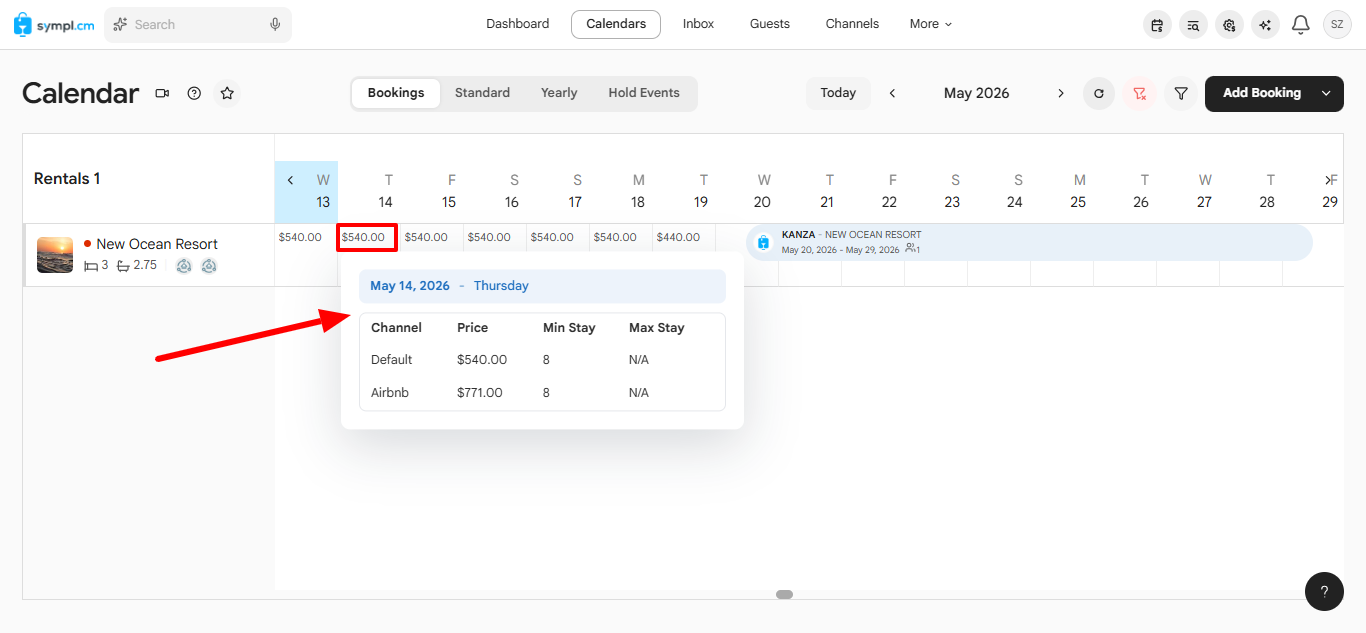Open the Add Booking dropdown arrow
The height and width of the screenshot is (633, 1366).
1326,93
